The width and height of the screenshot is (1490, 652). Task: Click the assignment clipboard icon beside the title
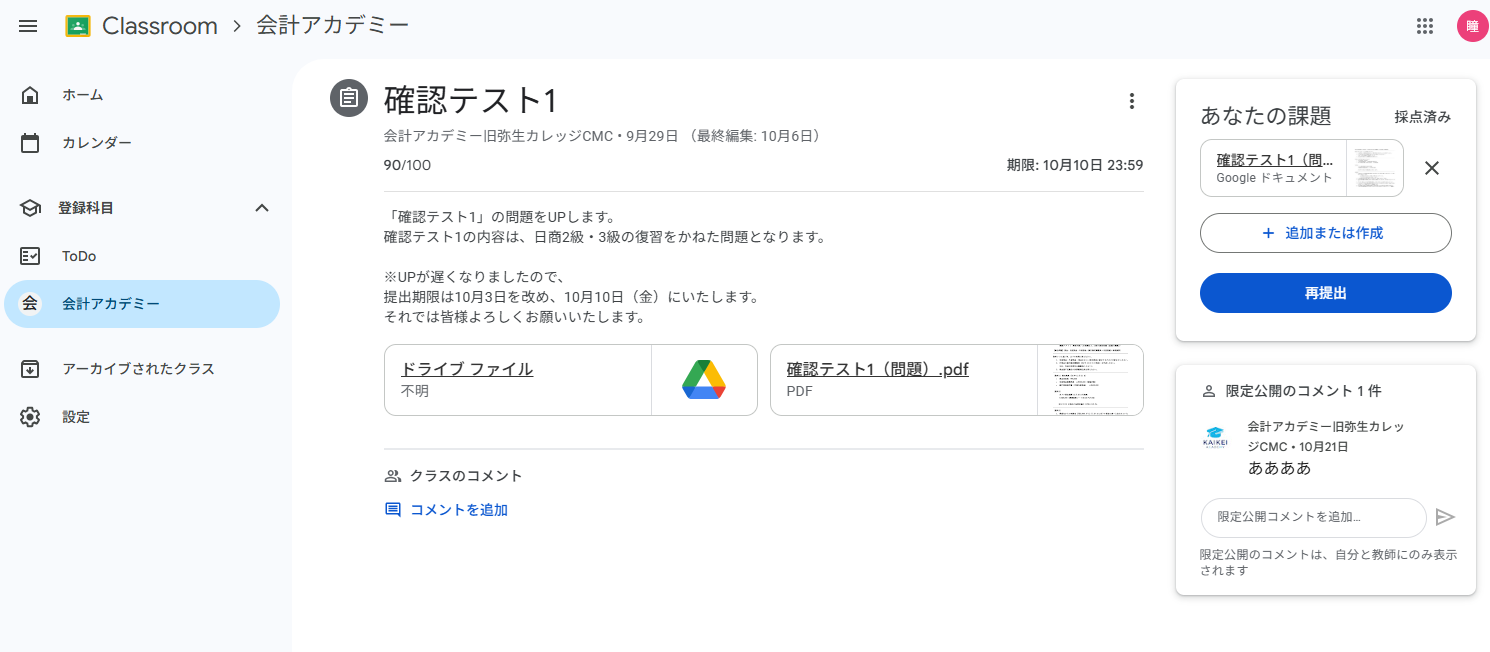tap(349, 98)
